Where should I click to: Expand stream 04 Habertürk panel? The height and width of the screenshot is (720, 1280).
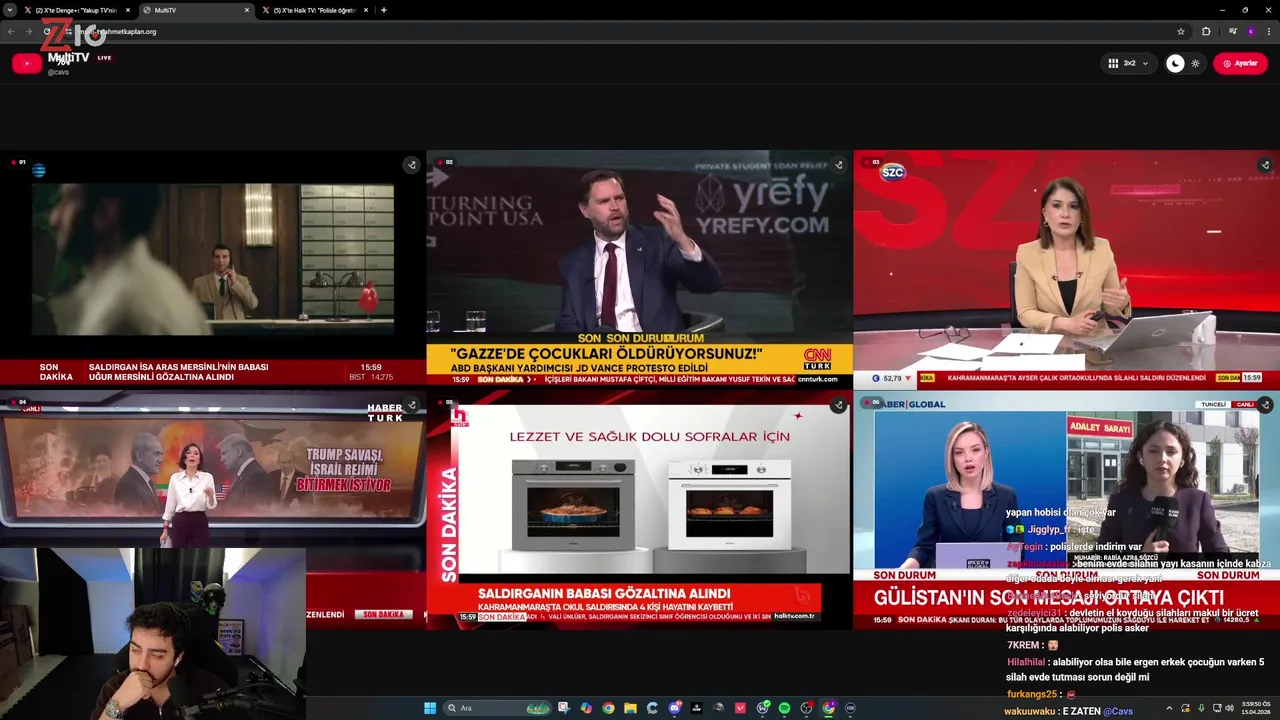pyautogui.click(x=411, y=405)
